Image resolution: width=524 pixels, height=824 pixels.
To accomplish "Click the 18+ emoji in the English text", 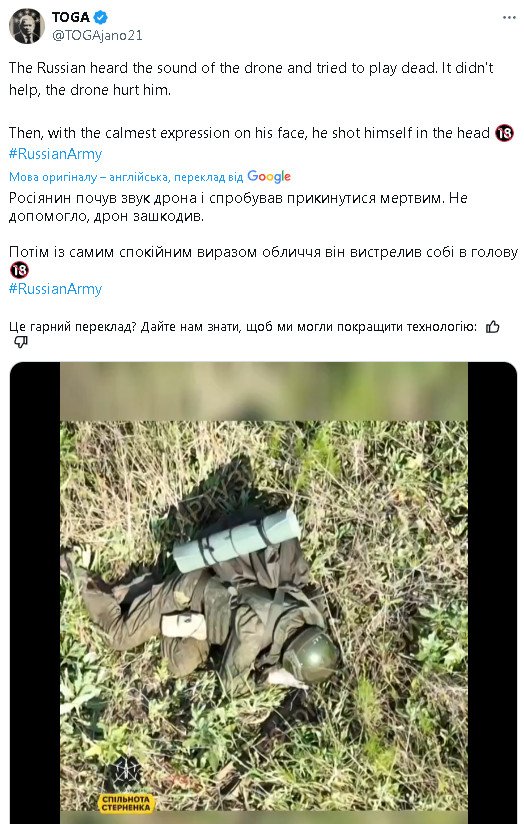I will pyautogui.click(x=505, y=133).
